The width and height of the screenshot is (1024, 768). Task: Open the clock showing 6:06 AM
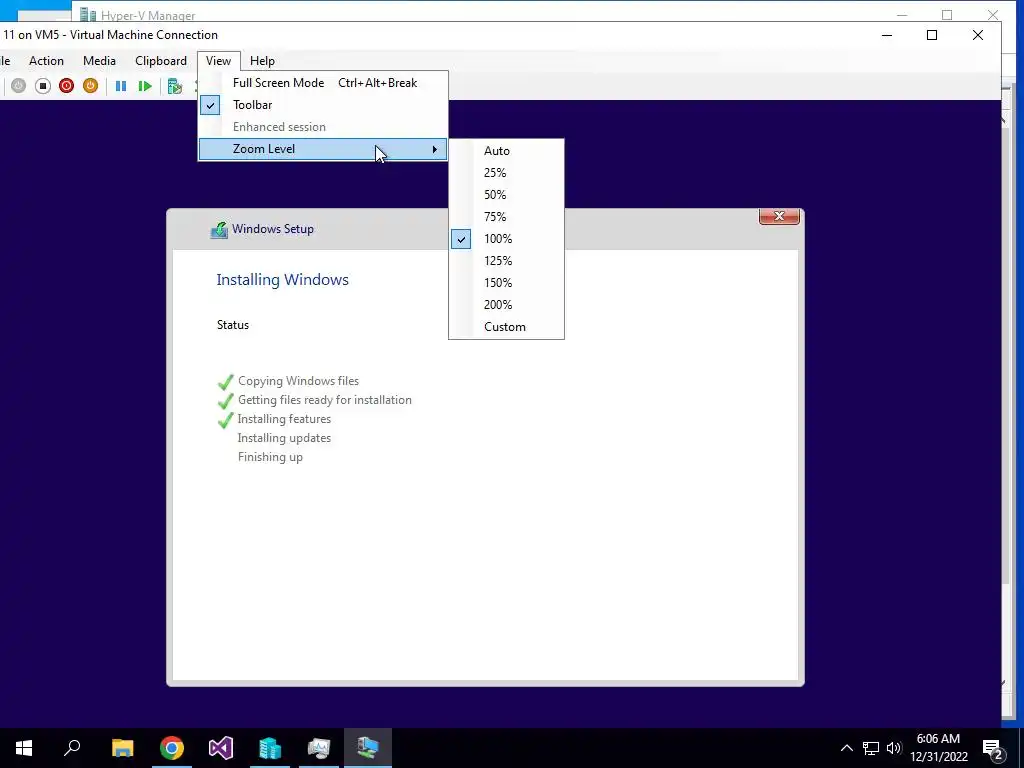938,748
